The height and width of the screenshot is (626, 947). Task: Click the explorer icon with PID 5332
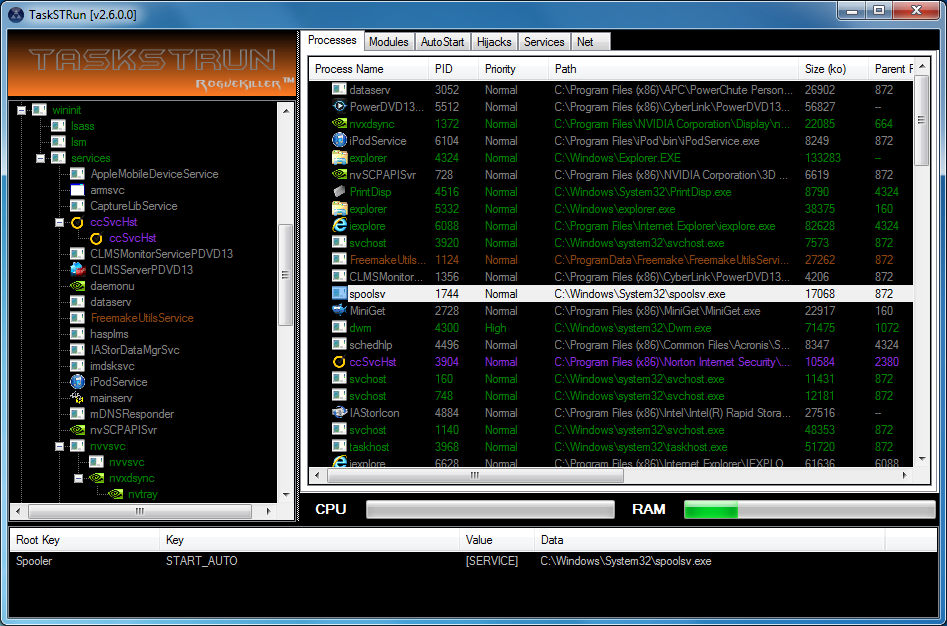click(339, 208)
